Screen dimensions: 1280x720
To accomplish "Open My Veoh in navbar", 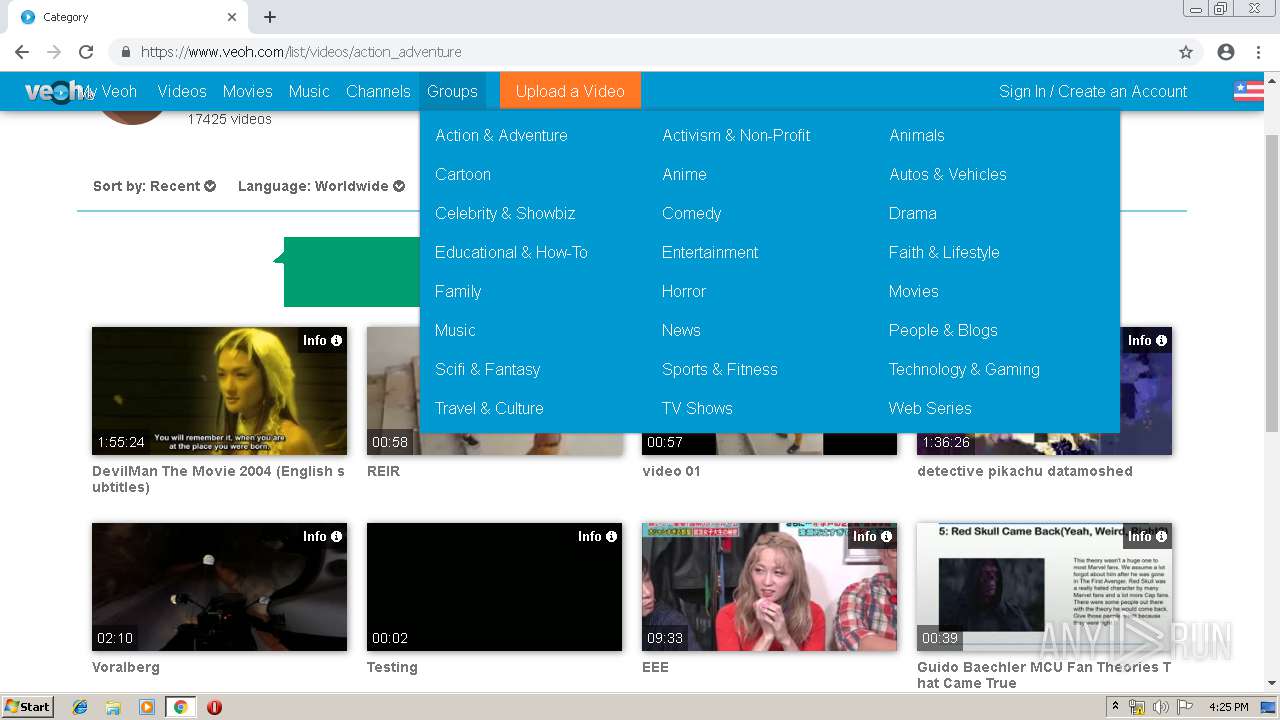I will pyautogui.click(x=109, y=91).
